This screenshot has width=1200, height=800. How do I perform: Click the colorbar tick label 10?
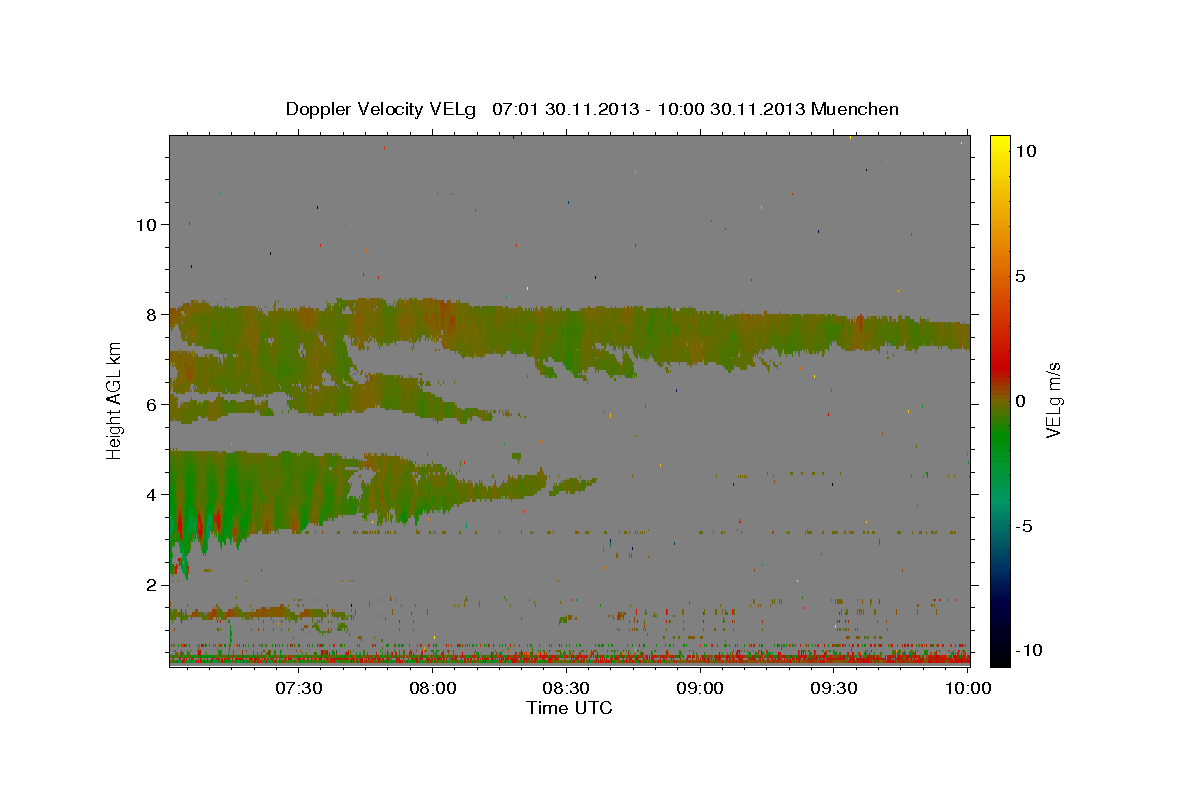[x=1025, y=151]
